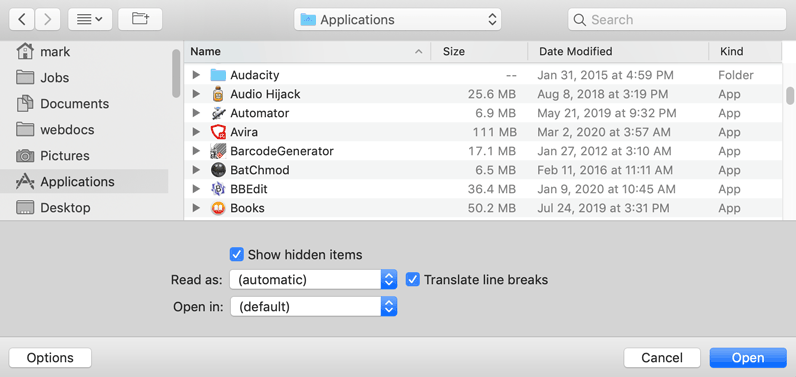Viewport: 796px width, 377px height.
Task: Sort by the Name column header
Action: click(x=307, y=51)
